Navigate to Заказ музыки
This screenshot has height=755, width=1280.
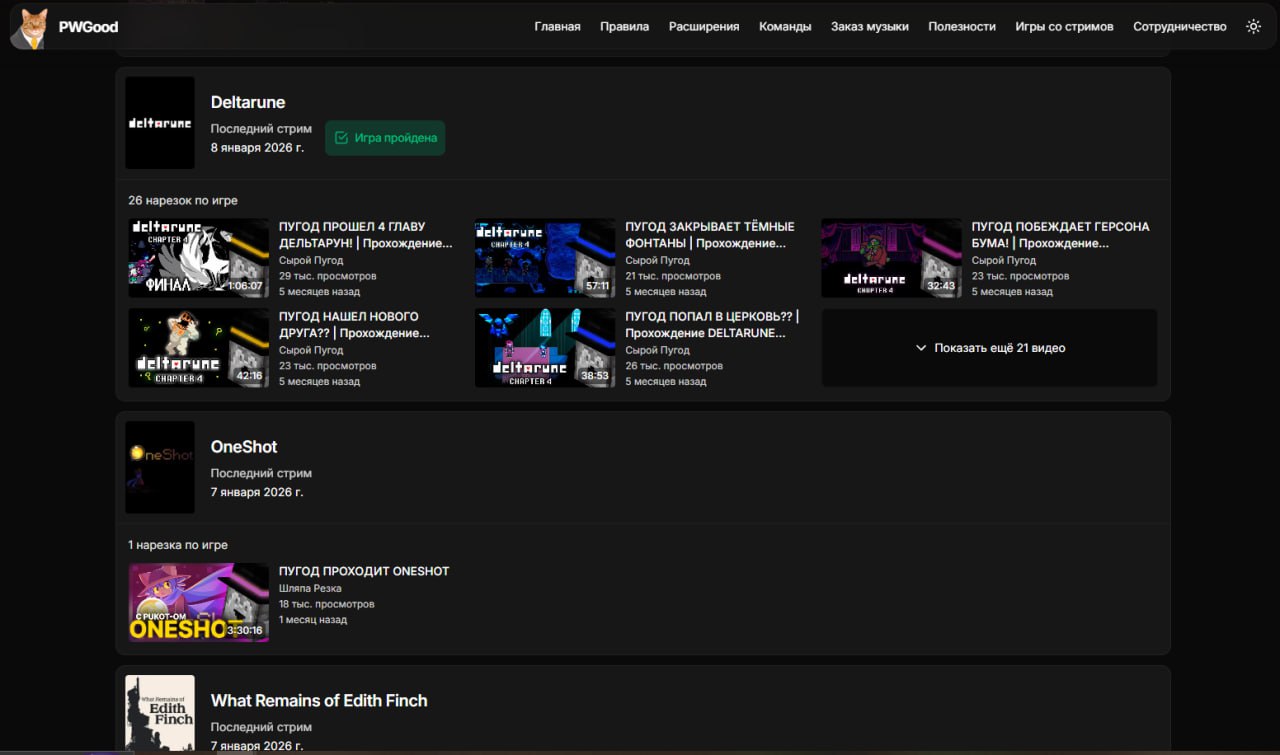pyautogui.click(x=869, y=27)
